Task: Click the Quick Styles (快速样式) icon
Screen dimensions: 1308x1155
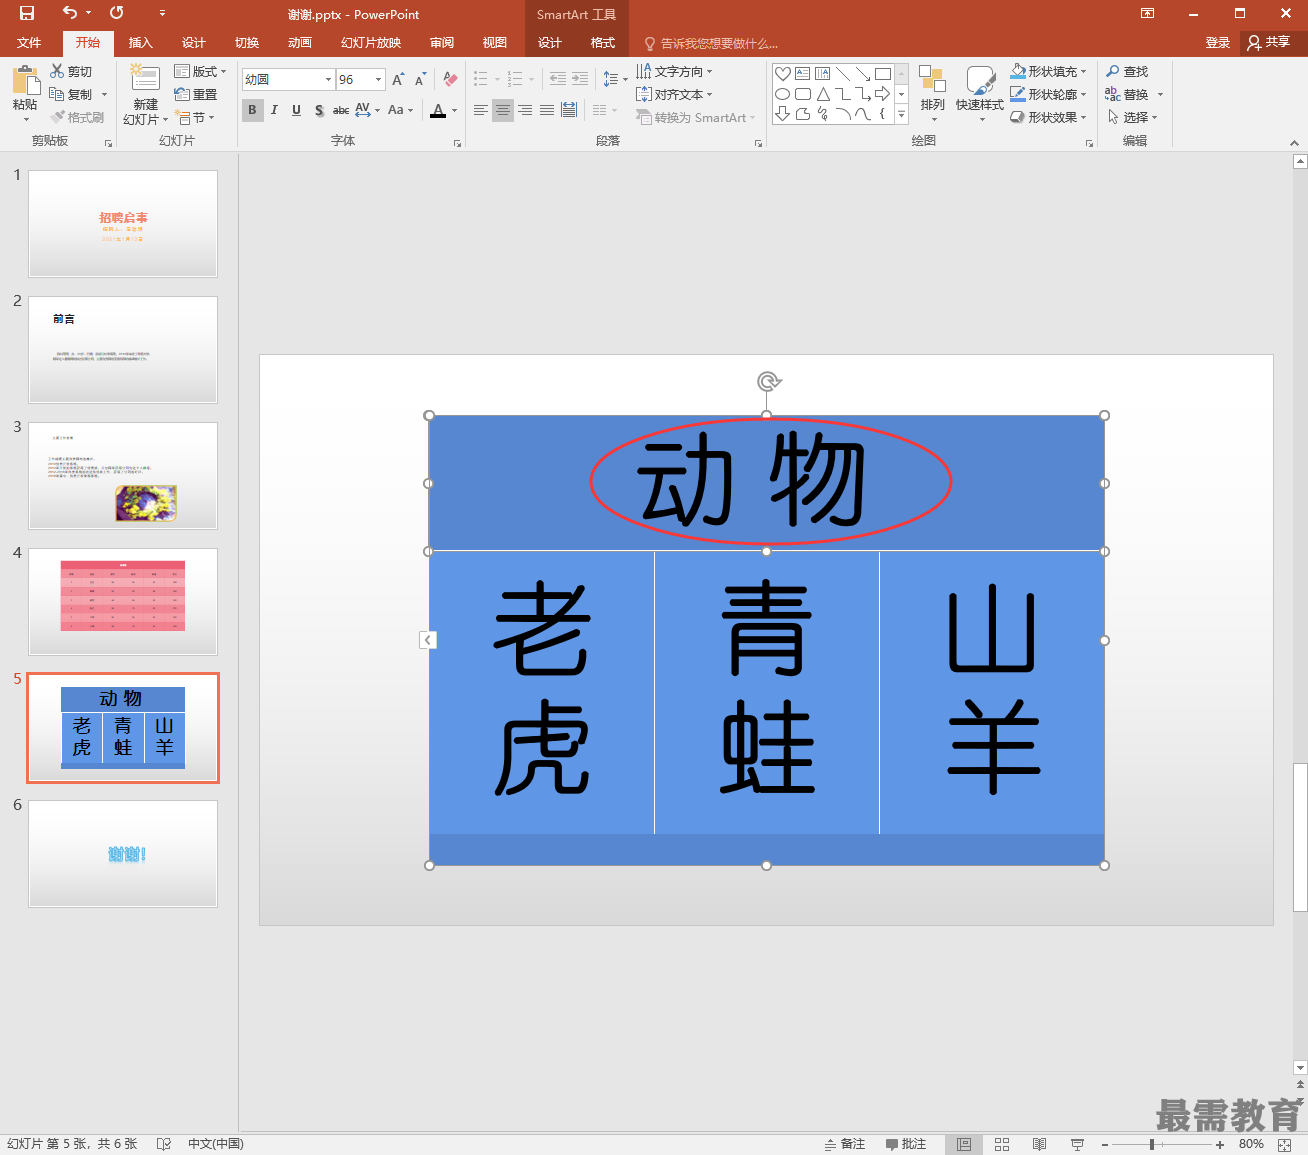Action: (x=980, y=80)
